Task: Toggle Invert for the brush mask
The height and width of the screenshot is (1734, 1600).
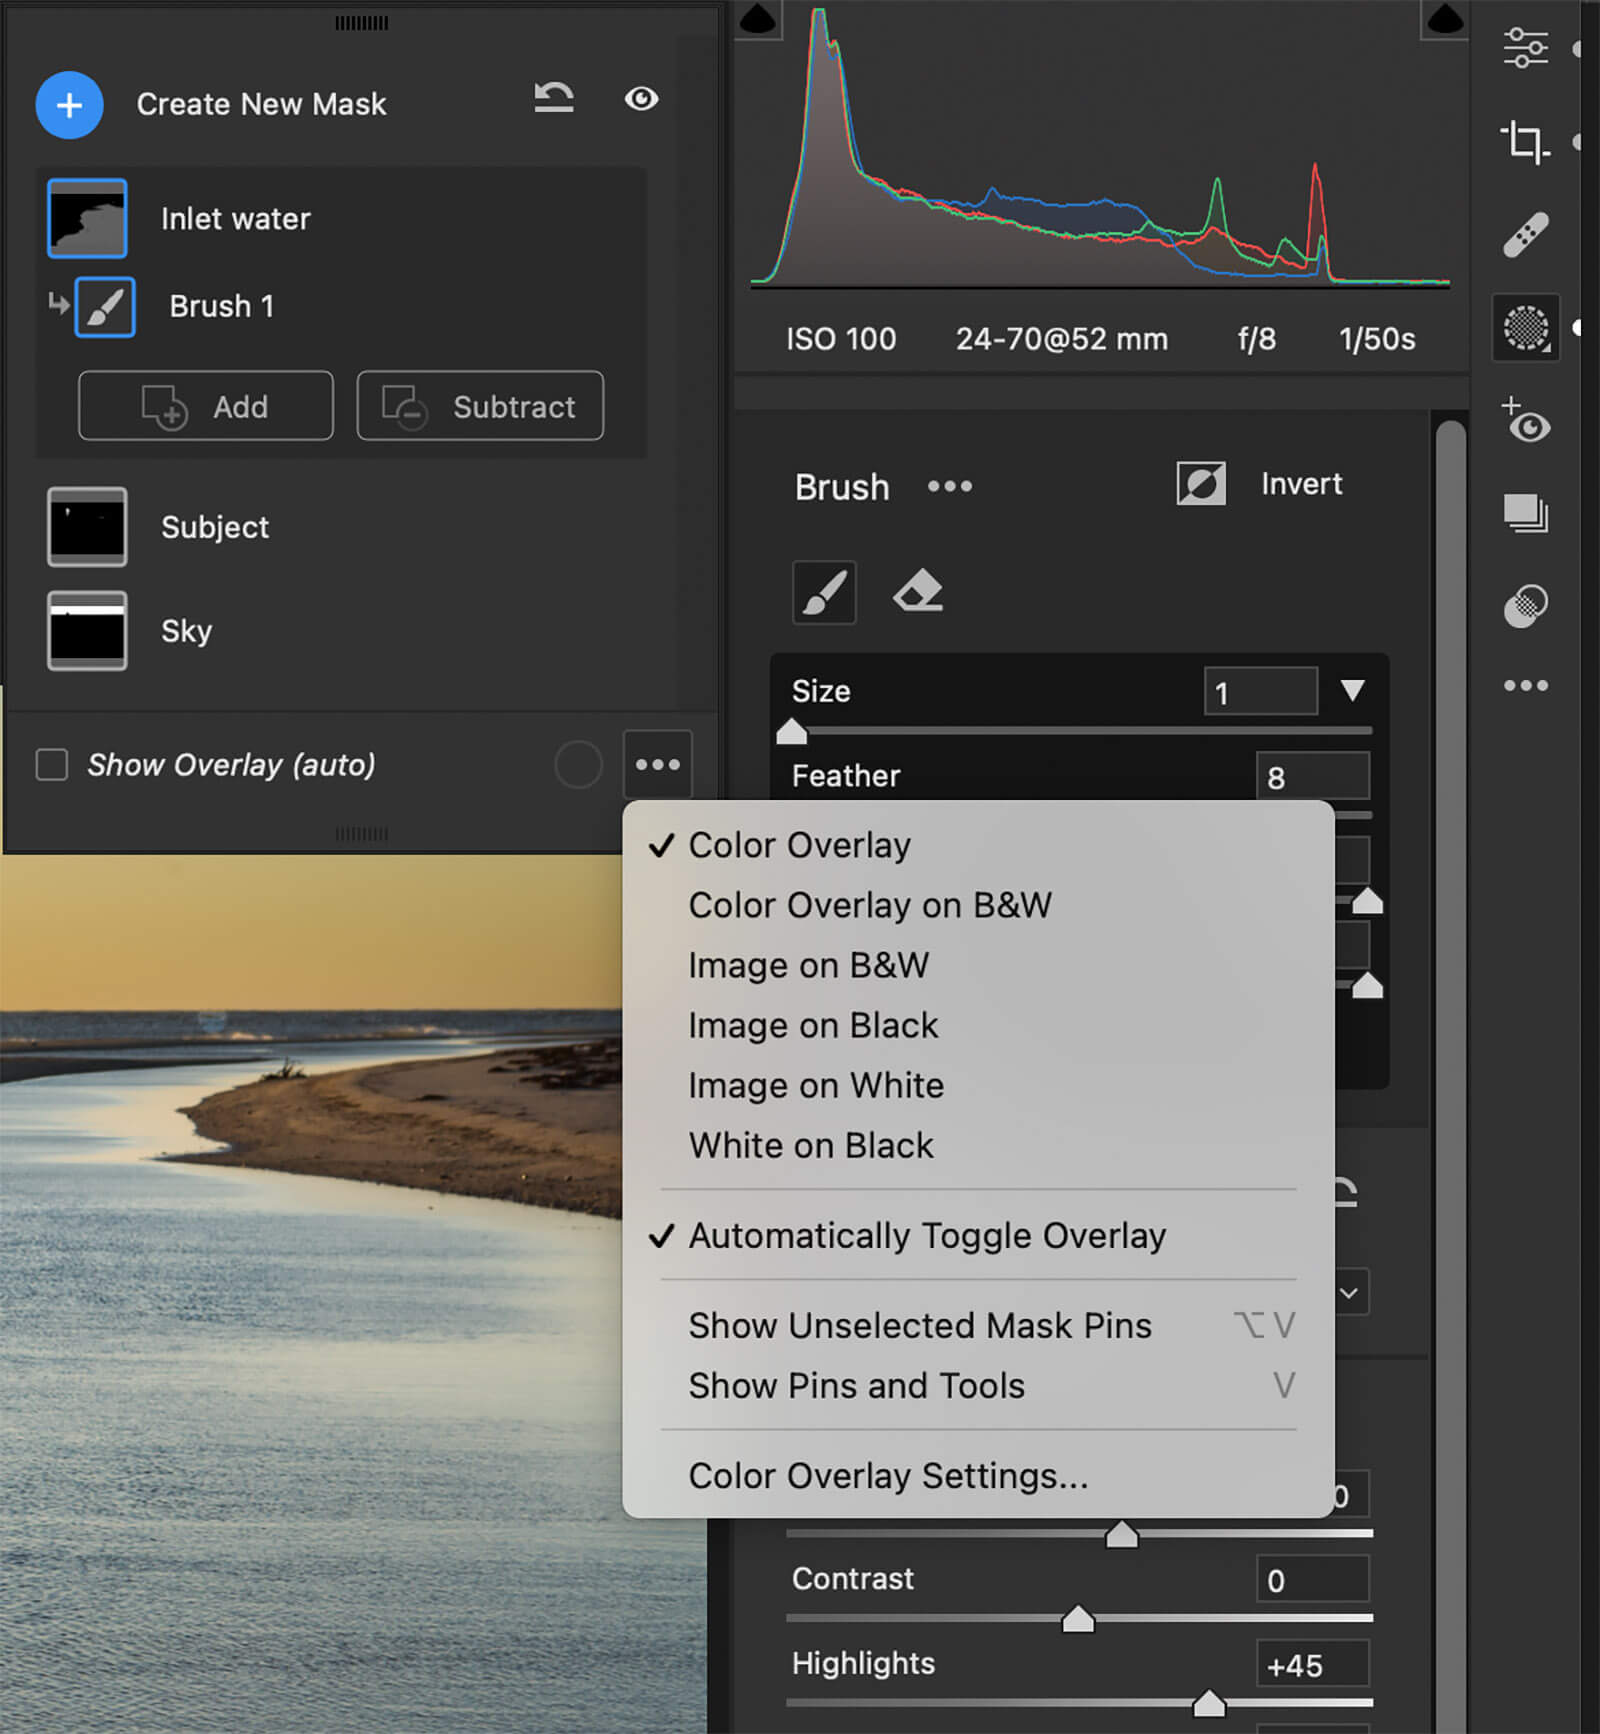Action: [1201, 484]
